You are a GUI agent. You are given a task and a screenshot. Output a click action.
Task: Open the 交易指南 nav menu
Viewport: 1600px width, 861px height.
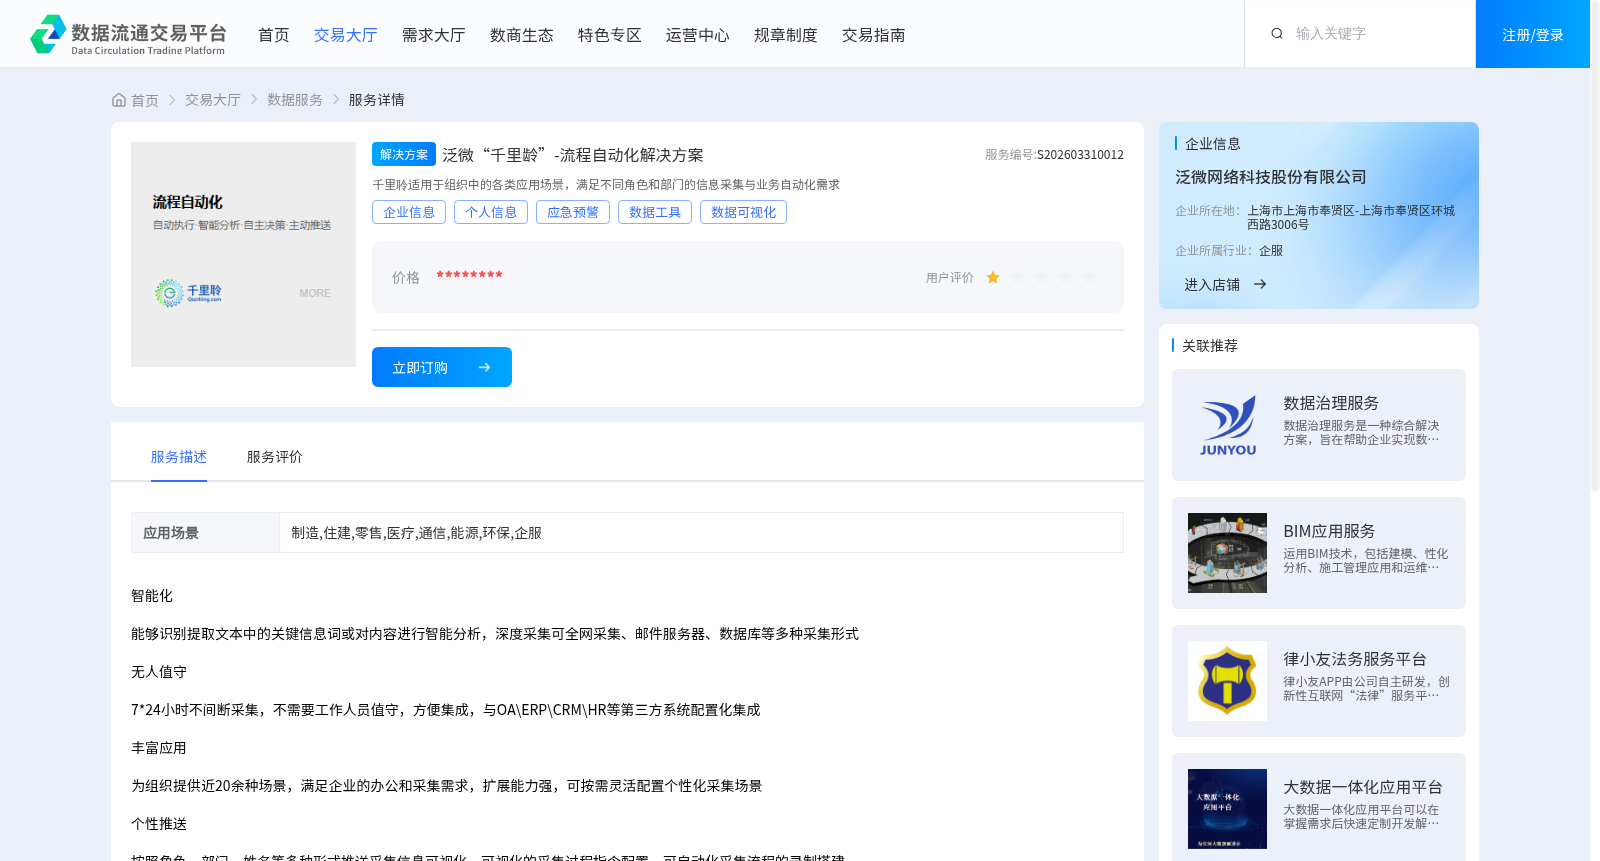point(874,35)
